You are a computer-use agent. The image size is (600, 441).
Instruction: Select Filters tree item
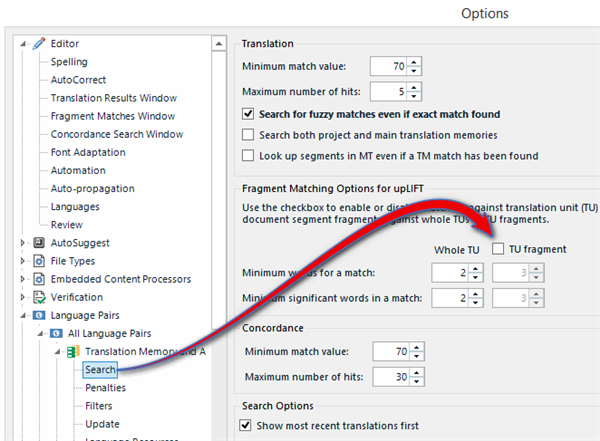tap(99, 406)
